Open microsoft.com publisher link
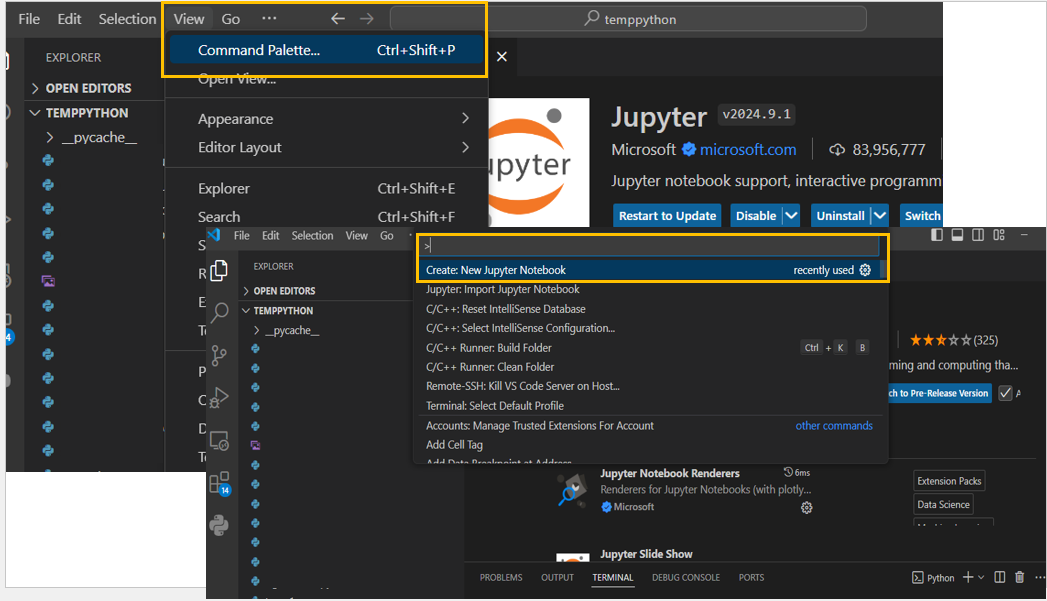The image size is (1047, 601). tap(747, 150)
